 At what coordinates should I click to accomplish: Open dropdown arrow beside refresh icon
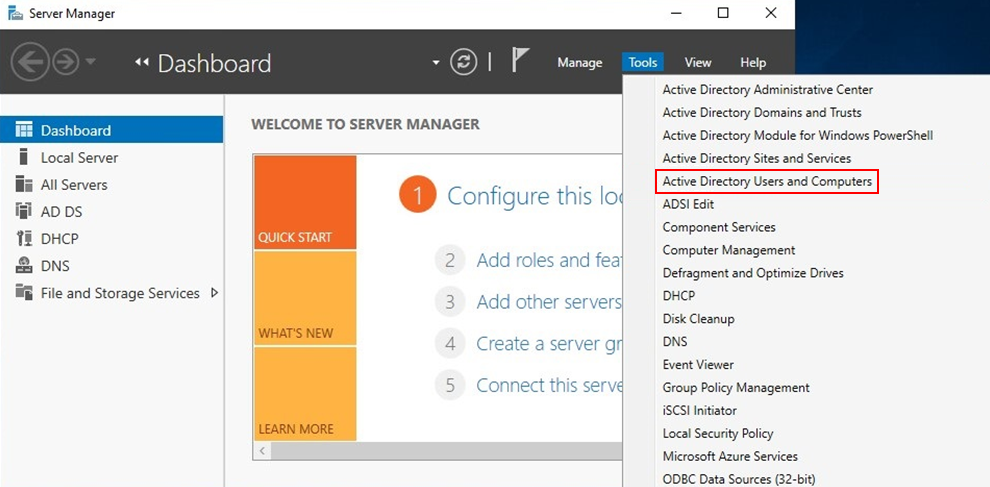[x=436, y=63]
